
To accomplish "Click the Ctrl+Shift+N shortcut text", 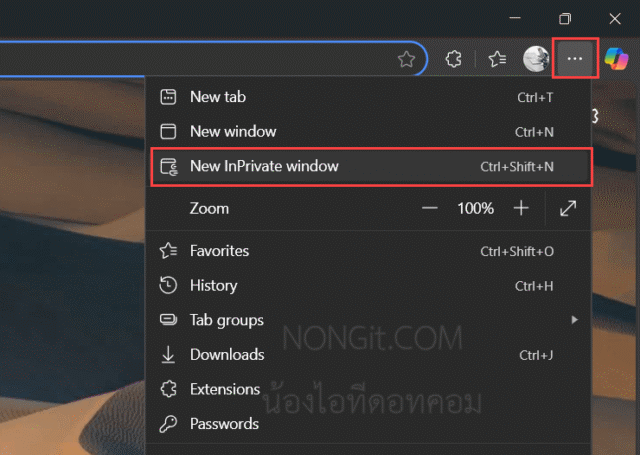I will point(517,167).
